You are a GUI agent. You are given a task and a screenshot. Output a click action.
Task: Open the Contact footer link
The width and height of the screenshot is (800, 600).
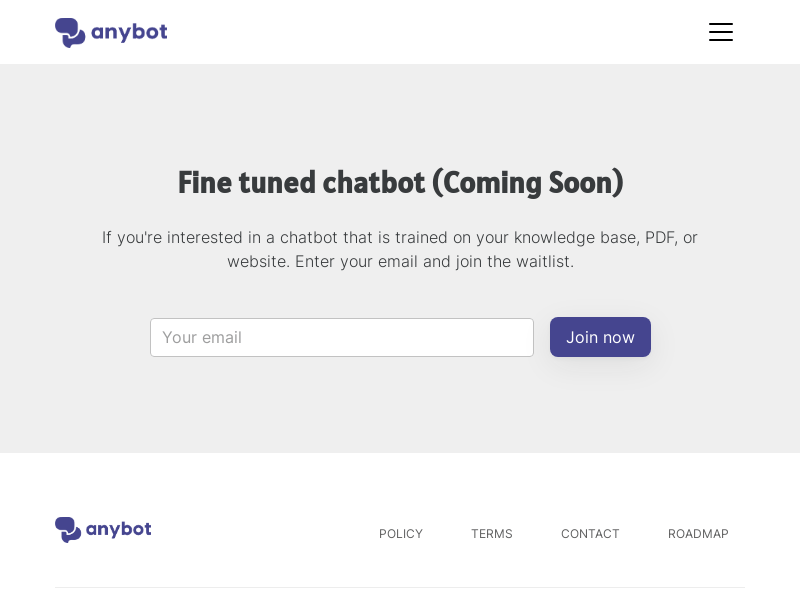[590, 534]
